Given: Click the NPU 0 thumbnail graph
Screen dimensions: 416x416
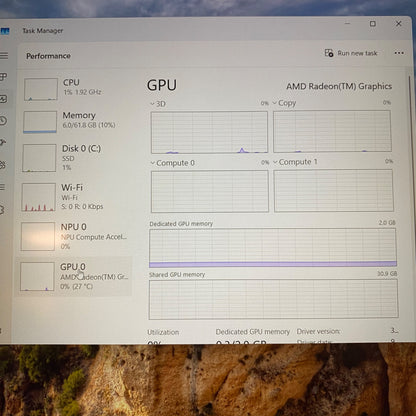Looking at the screenshot, I should [x=38, y=236].
